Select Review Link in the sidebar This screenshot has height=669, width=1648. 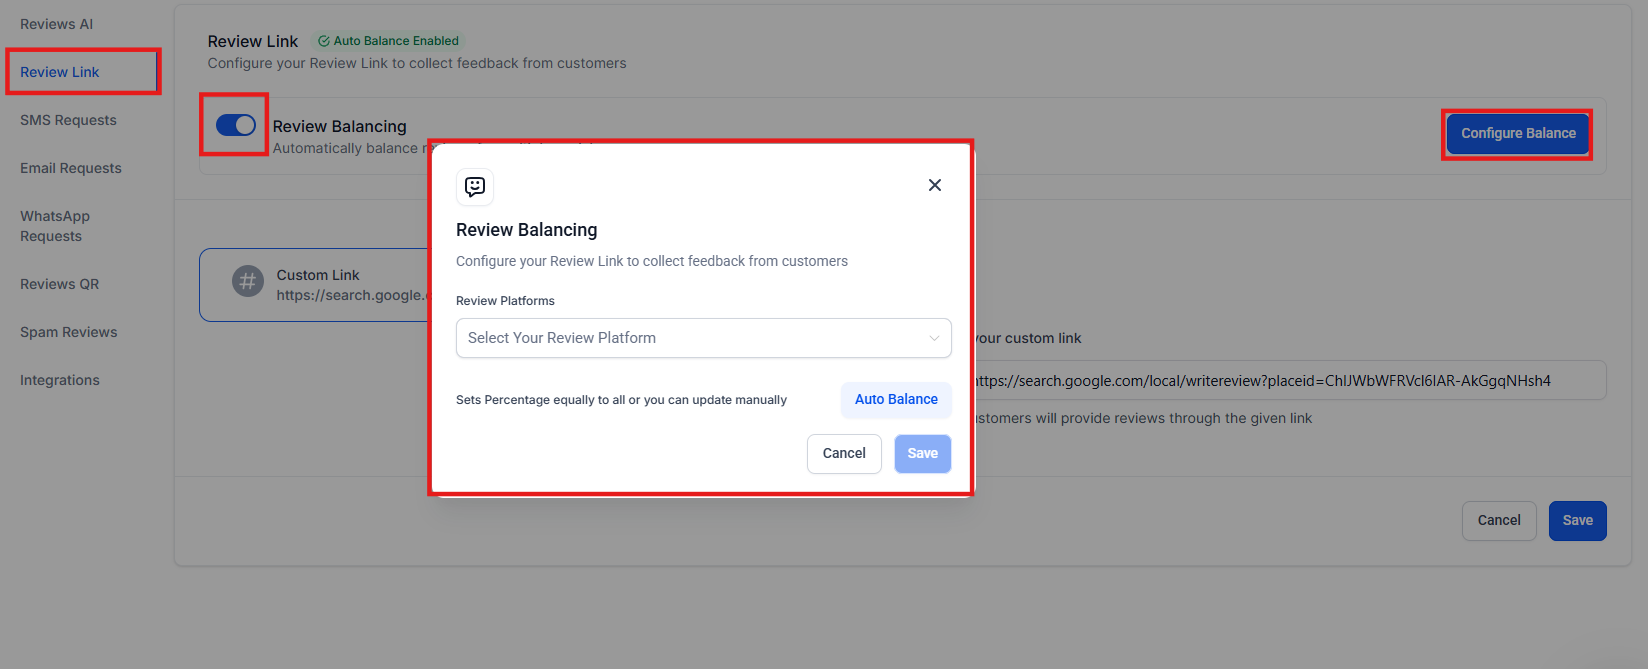[x=60, y=72]
